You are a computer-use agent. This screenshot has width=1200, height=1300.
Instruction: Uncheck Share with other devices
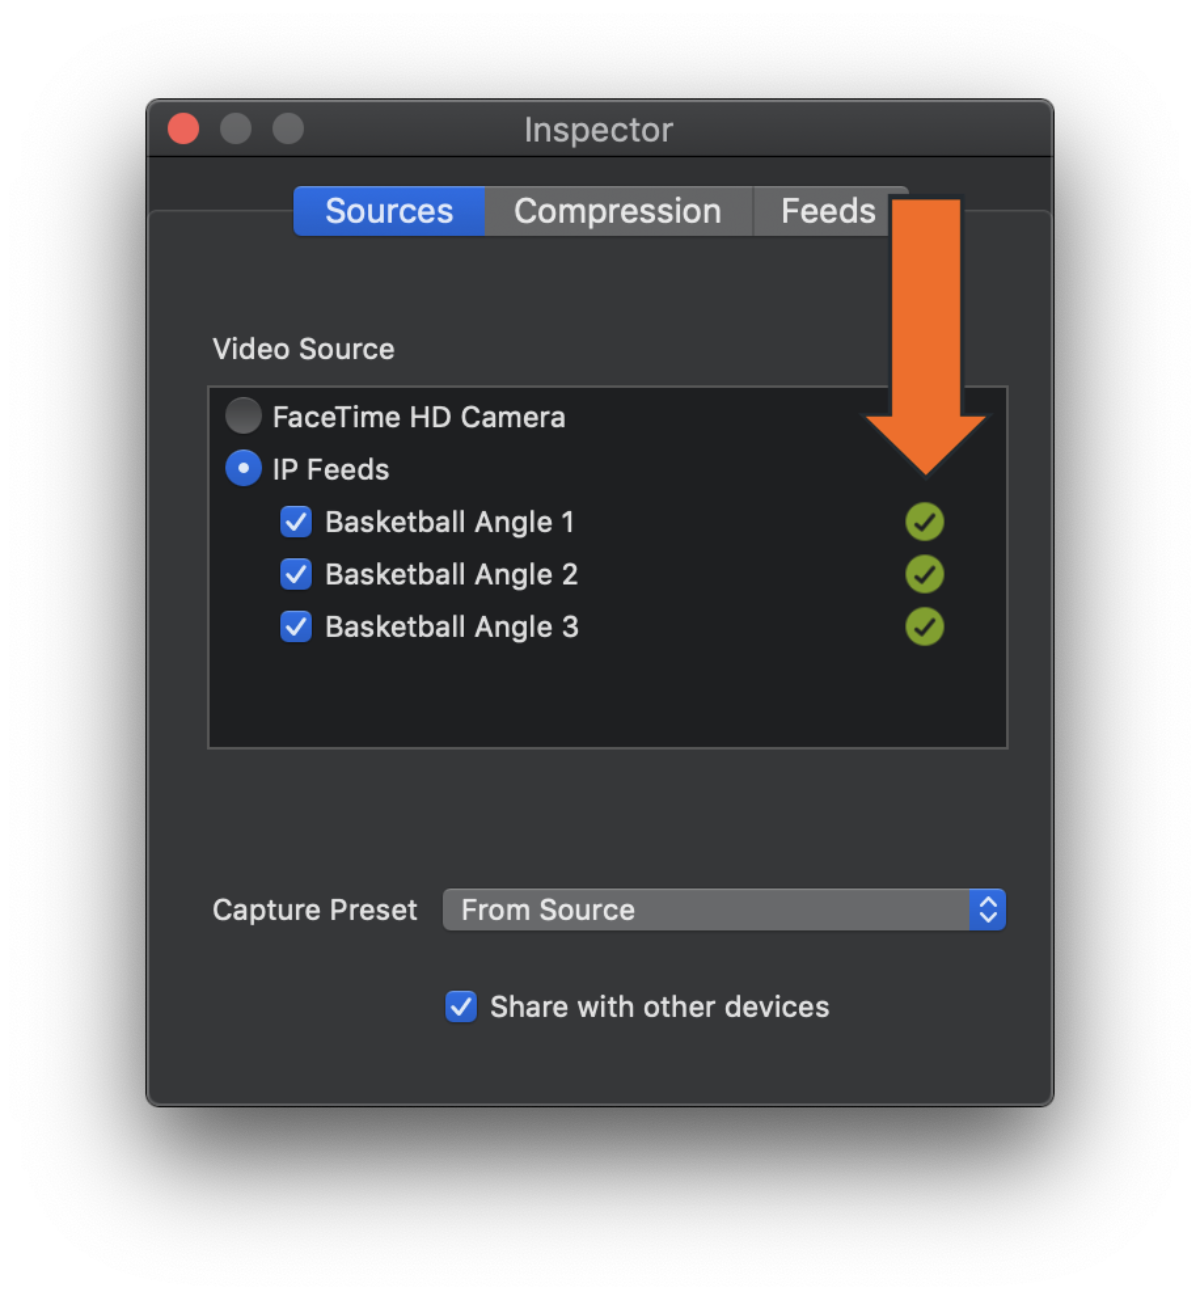point(461,1007)
